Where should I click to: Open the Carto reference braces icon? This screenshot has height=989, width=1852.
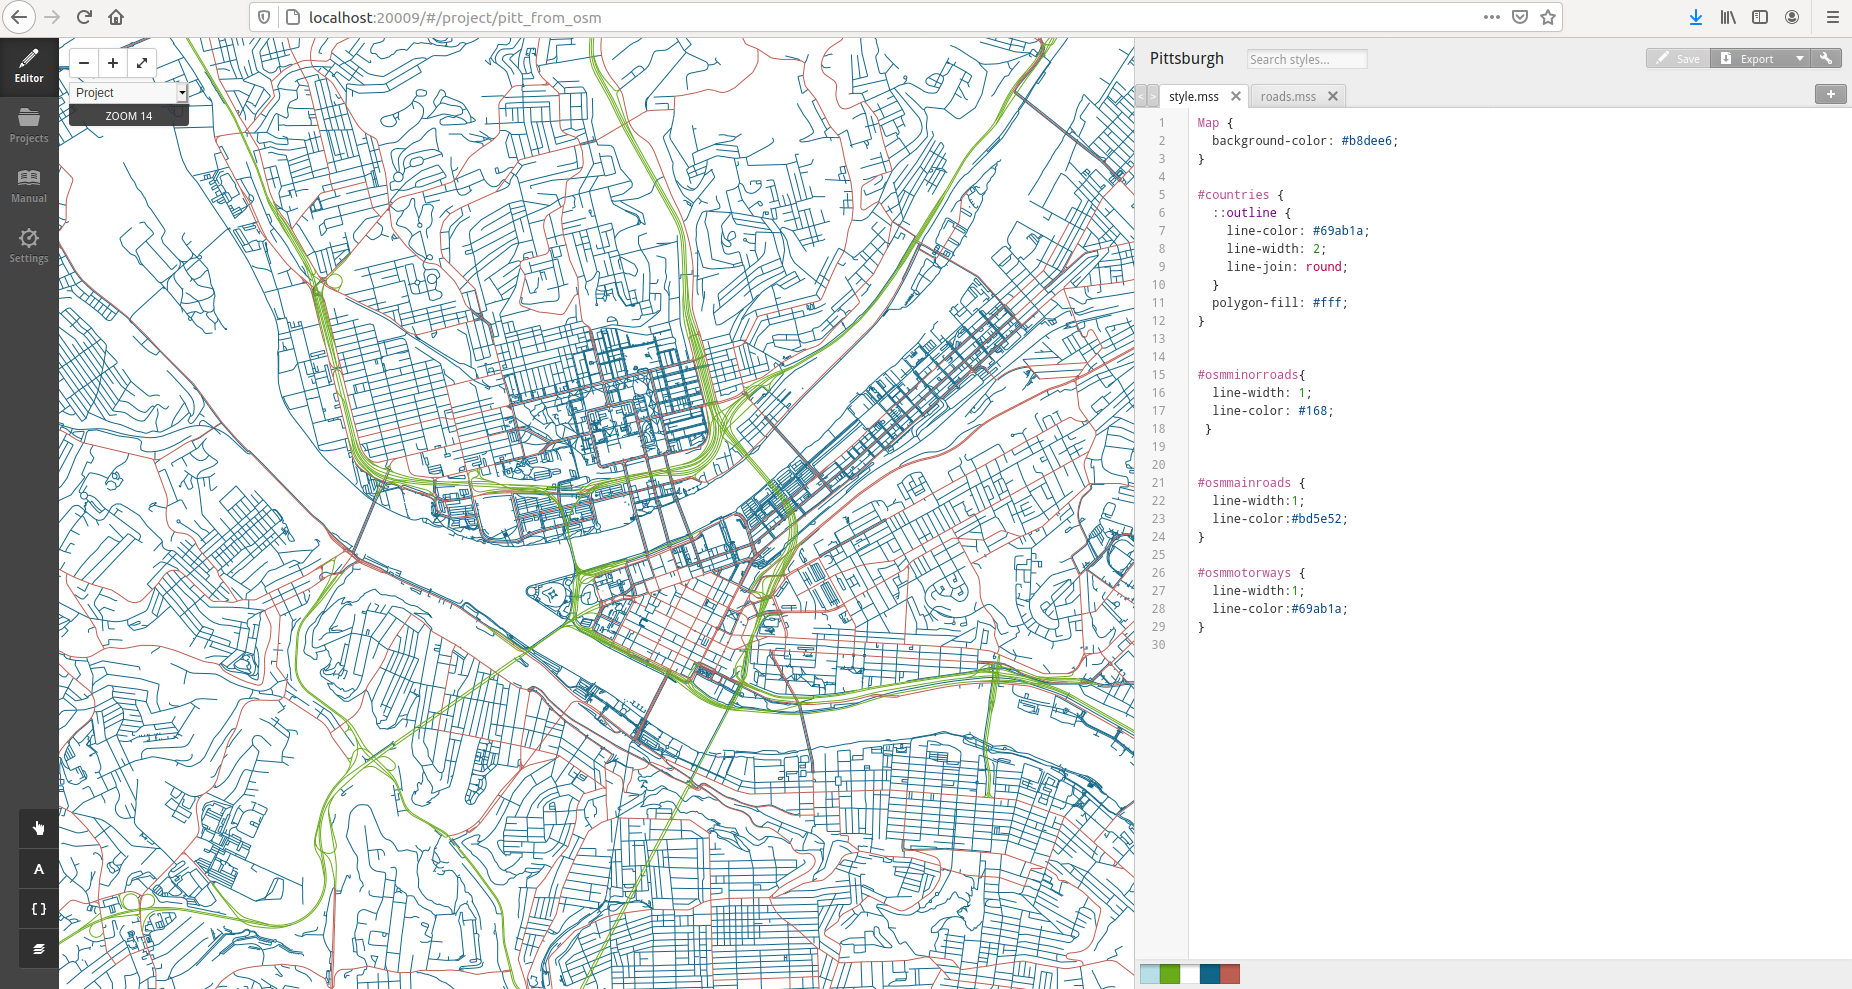pyautogui.click(x=39, y=909)
